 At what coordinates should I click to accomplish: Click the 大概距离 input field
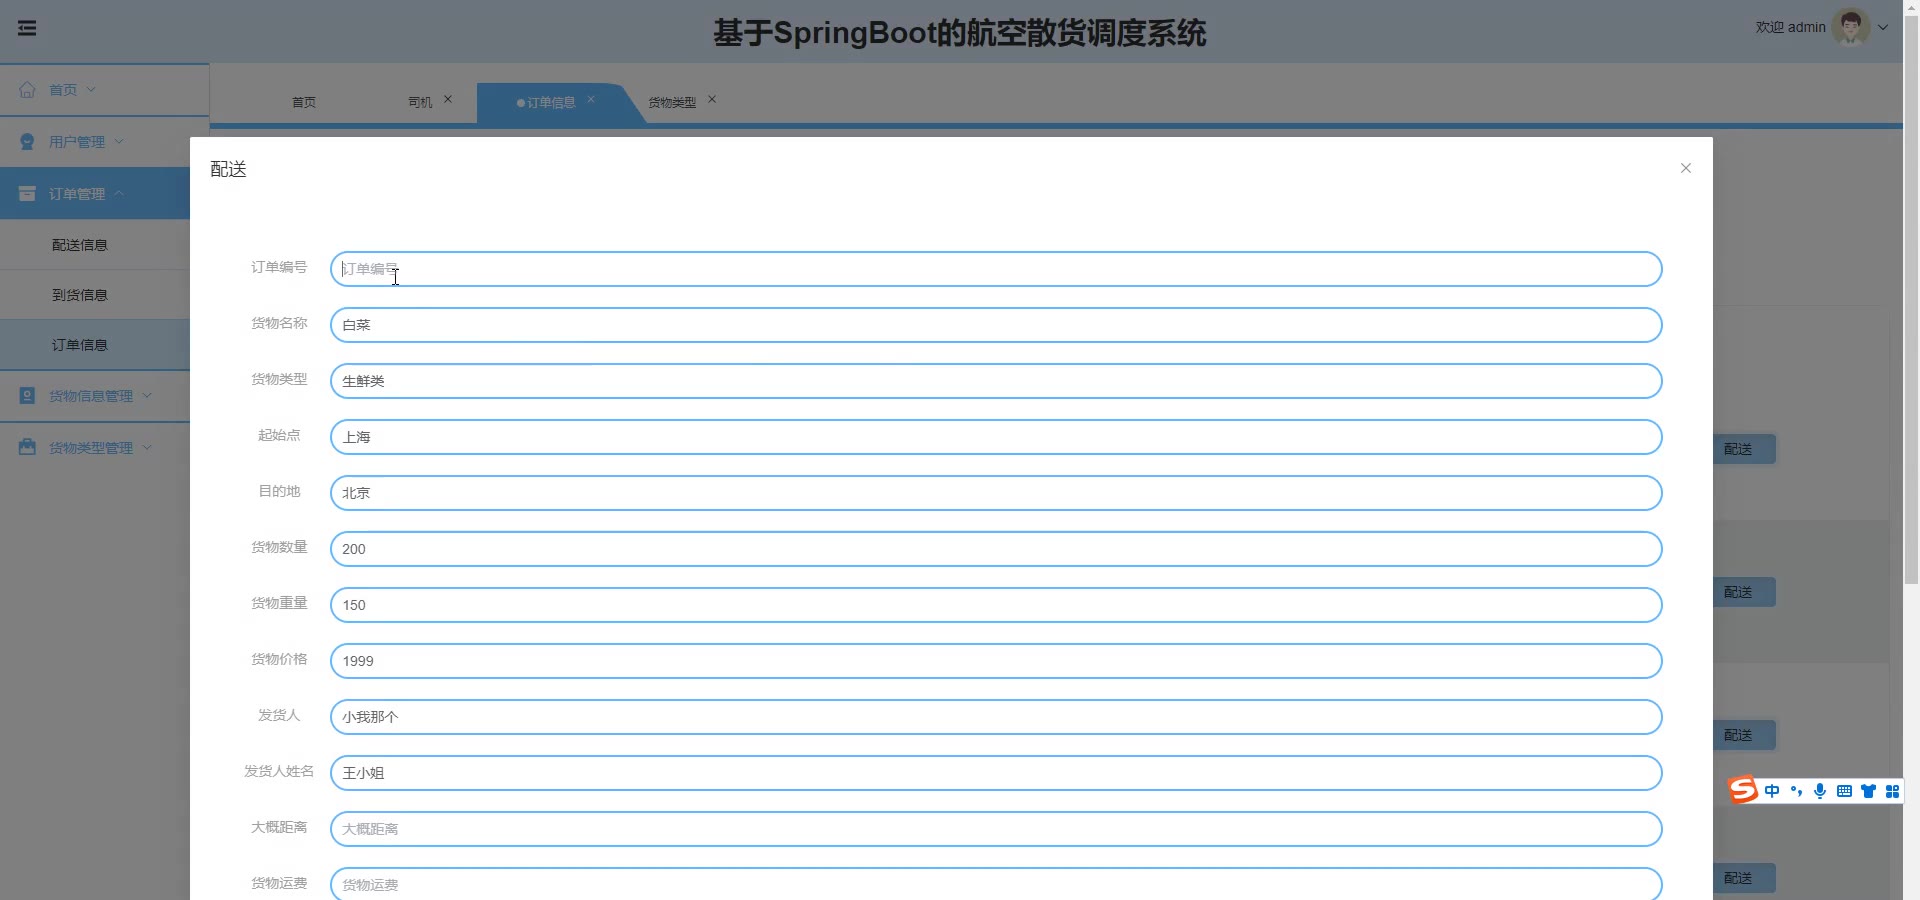(x=996, y=829)
